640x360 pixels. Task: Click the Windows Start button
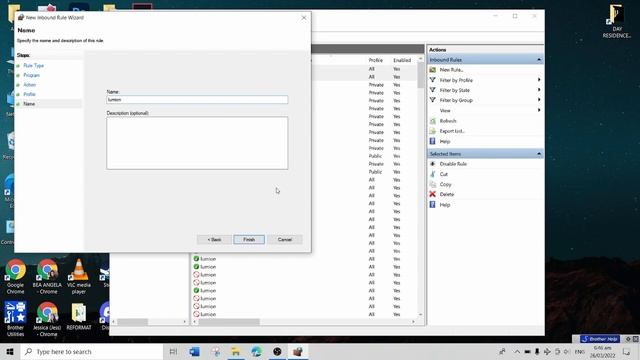10,351
